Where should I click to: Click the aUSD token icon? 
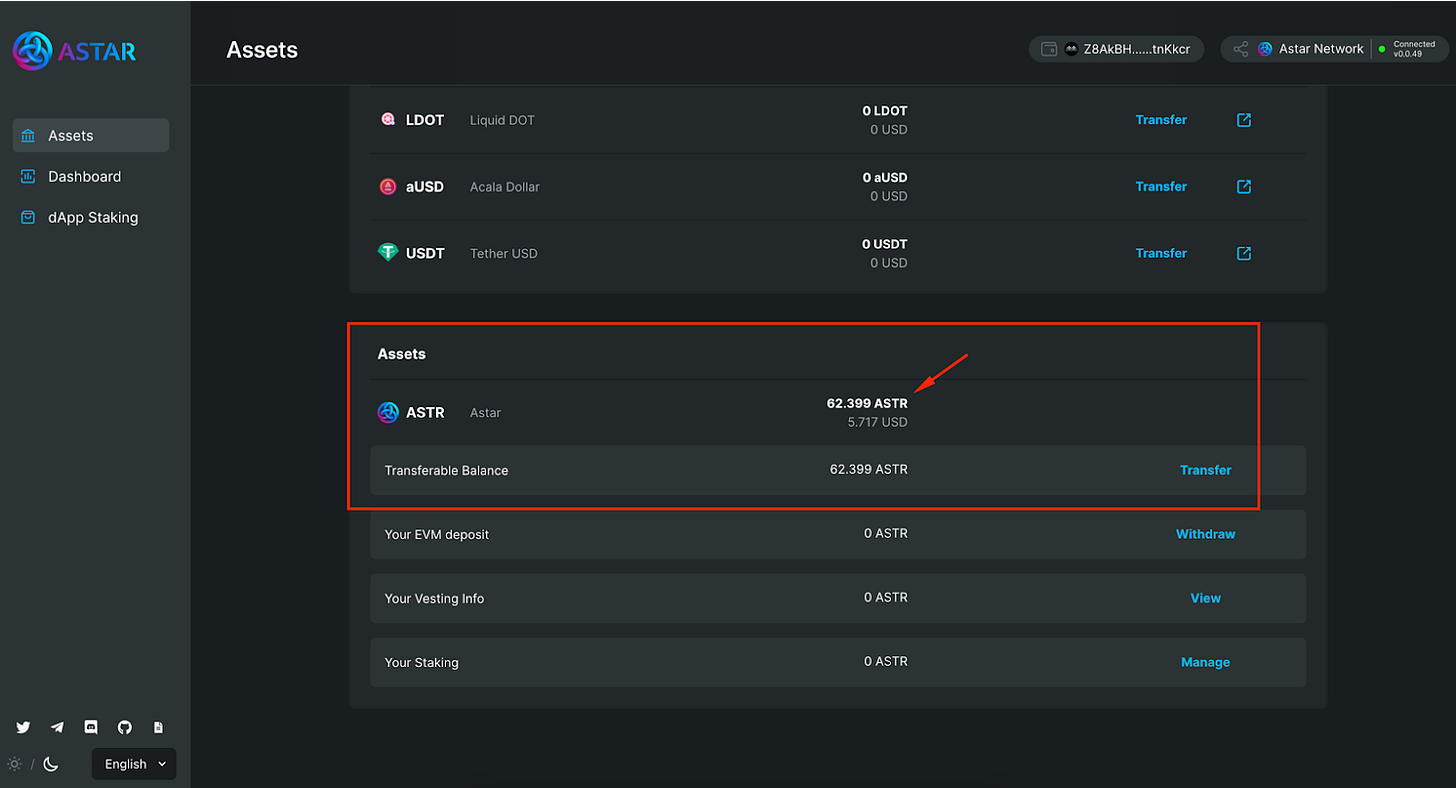point(388,186)
